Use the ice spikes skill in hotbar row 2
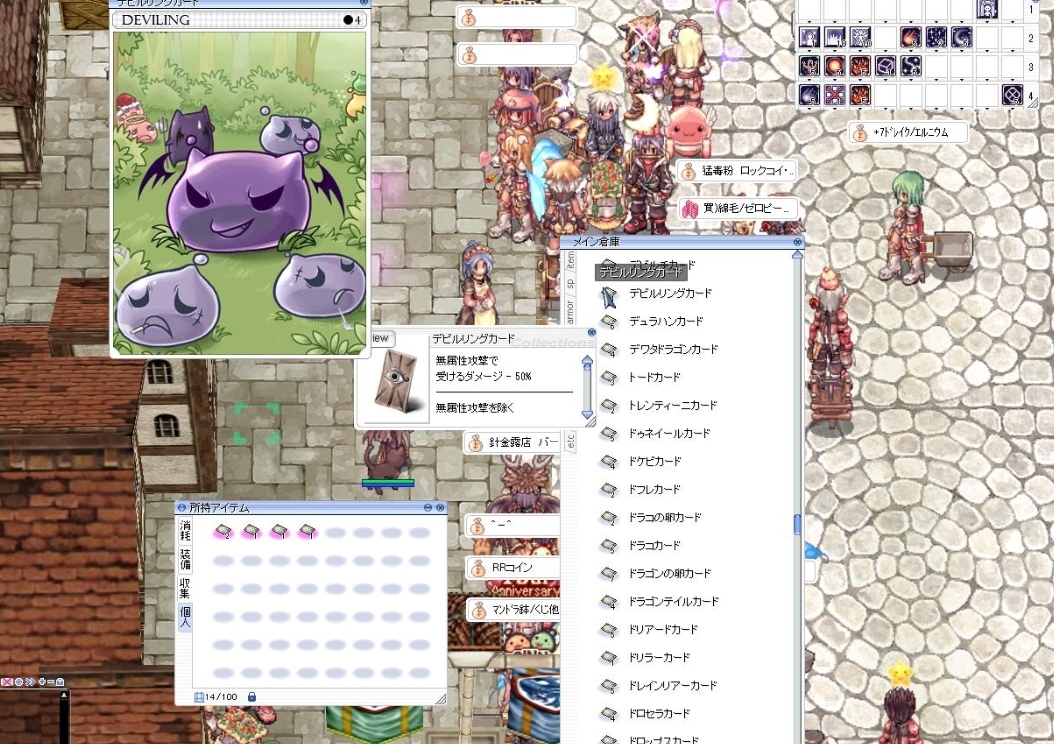Viewport: 1054px width, 744px height. coord(834,37)
